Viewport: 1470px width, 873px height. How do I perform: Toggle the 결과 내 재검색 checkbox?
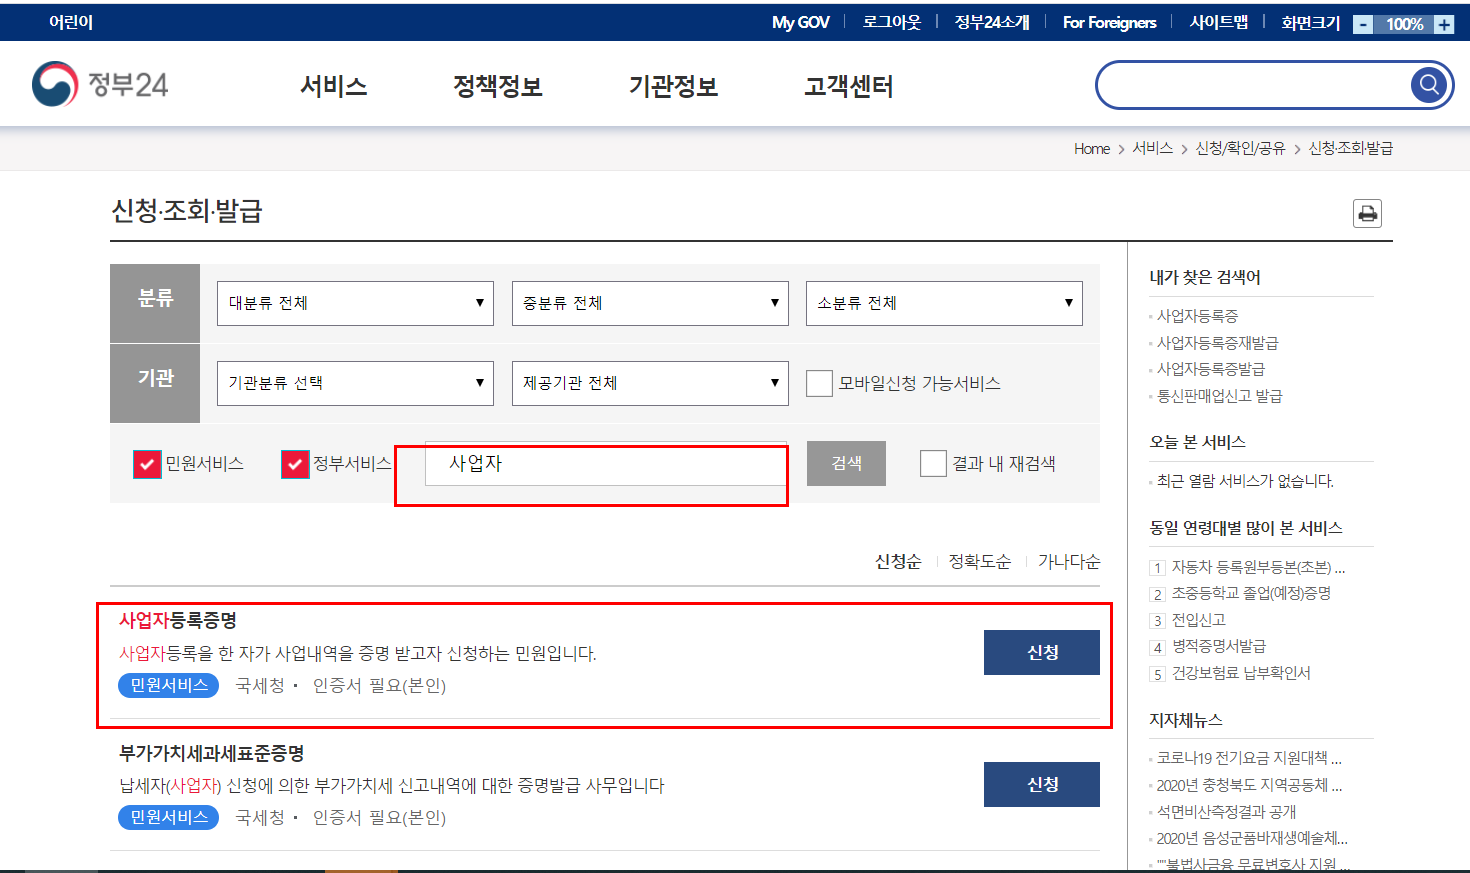(933, 463)
